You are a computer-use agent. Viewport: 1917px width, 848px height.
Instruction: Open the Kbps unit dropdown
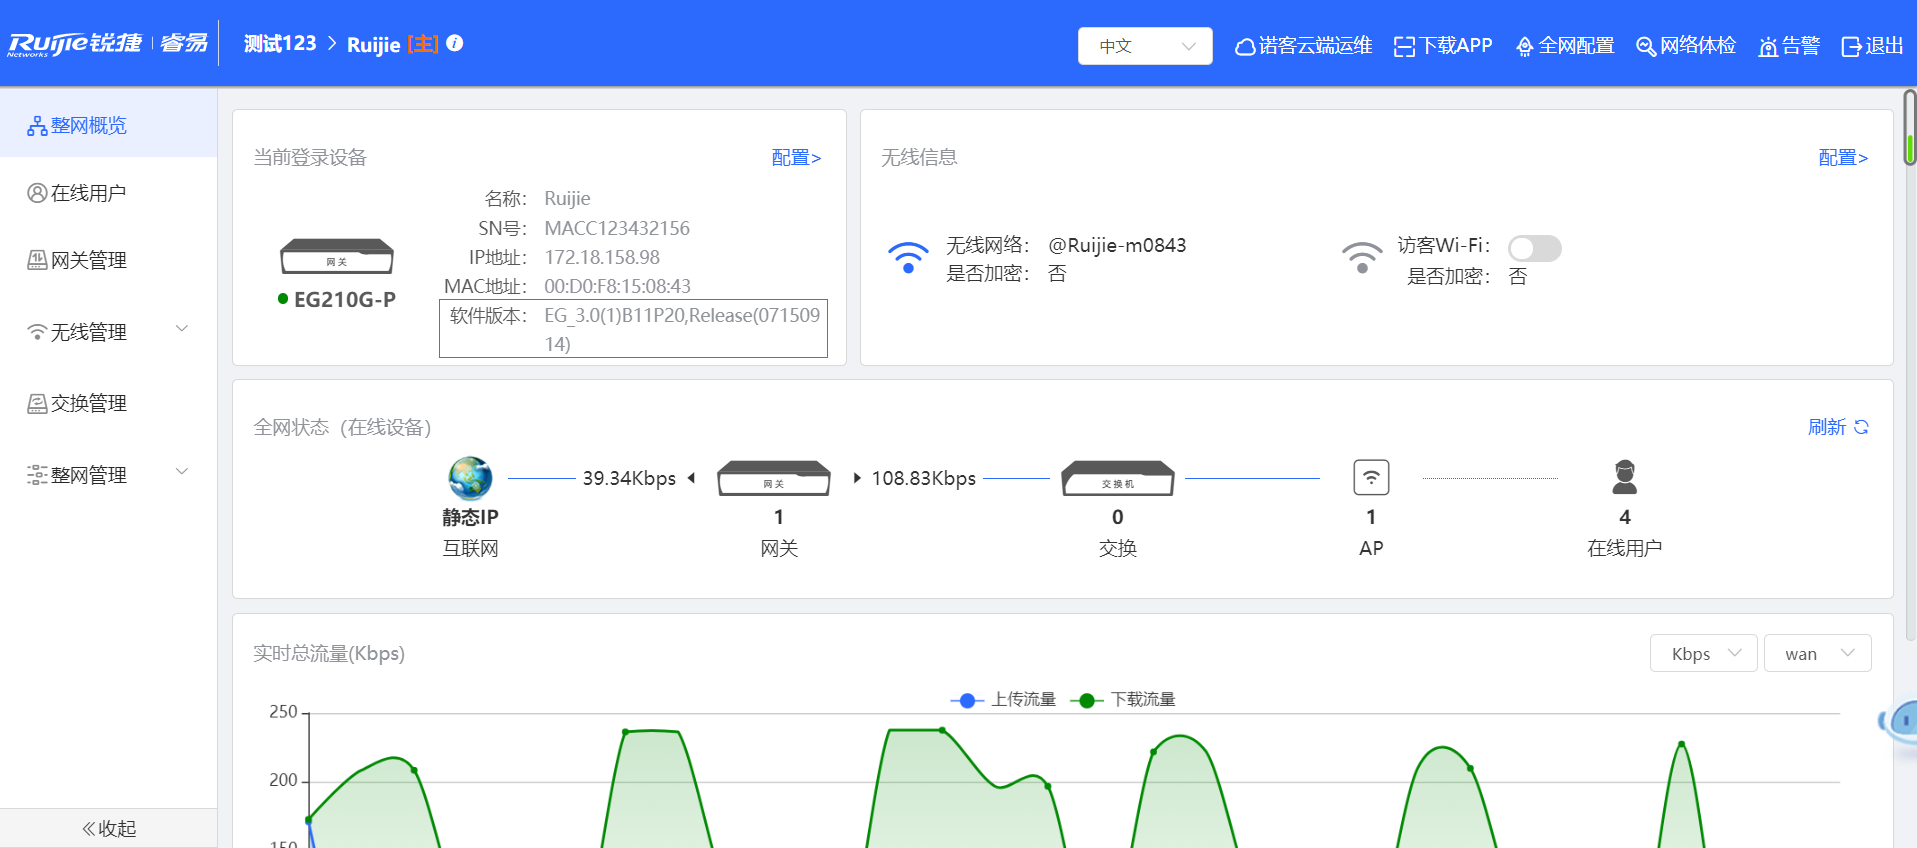click(1704, 654)
